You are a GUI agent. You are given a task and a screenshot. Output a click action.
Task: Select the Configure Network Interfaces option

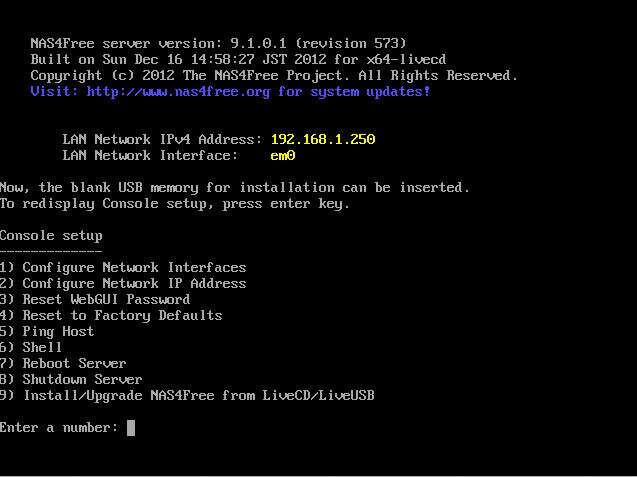coord(123,267)
